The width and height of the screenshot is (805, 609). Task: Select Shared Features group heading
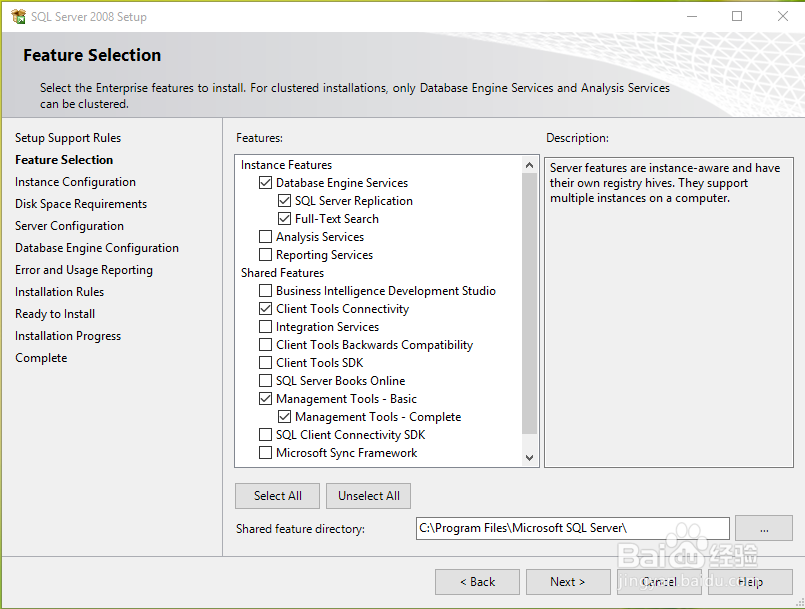point(282,273)
